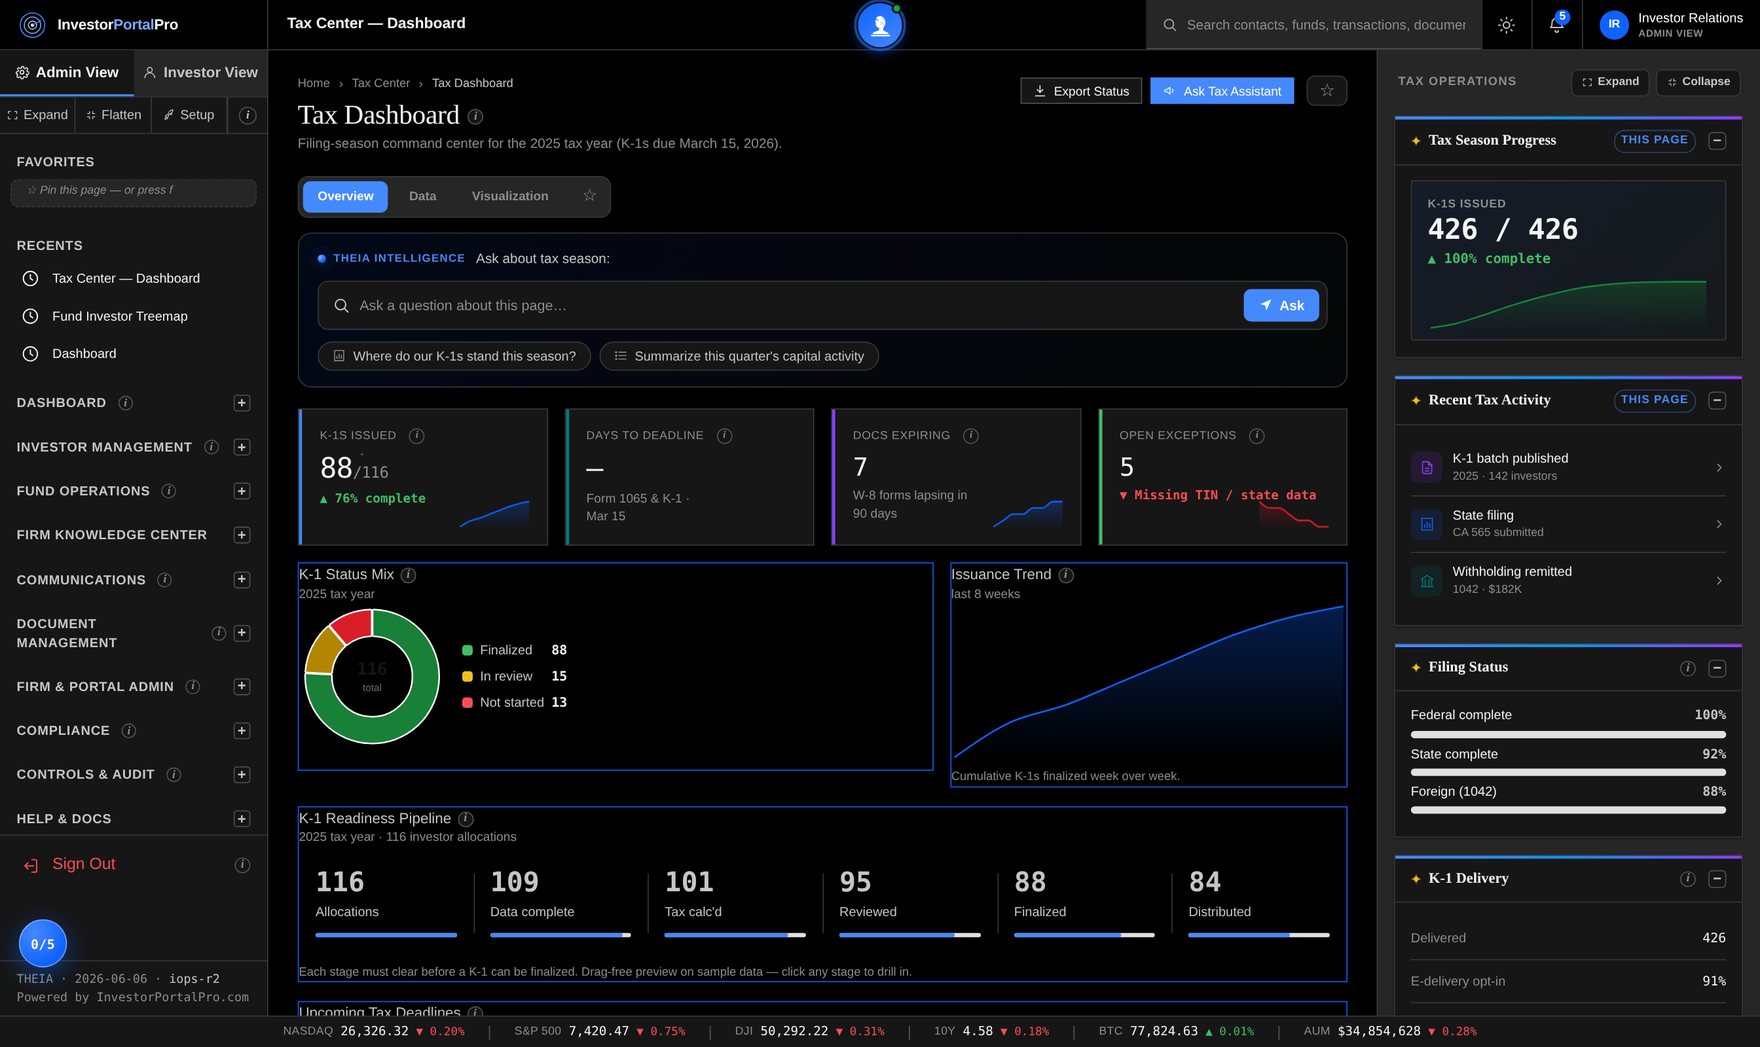The height and width of the screenshot is (1047, 1760).
Task: Click the InvestorPortalPro logo icon
Action: pos(32,25)
